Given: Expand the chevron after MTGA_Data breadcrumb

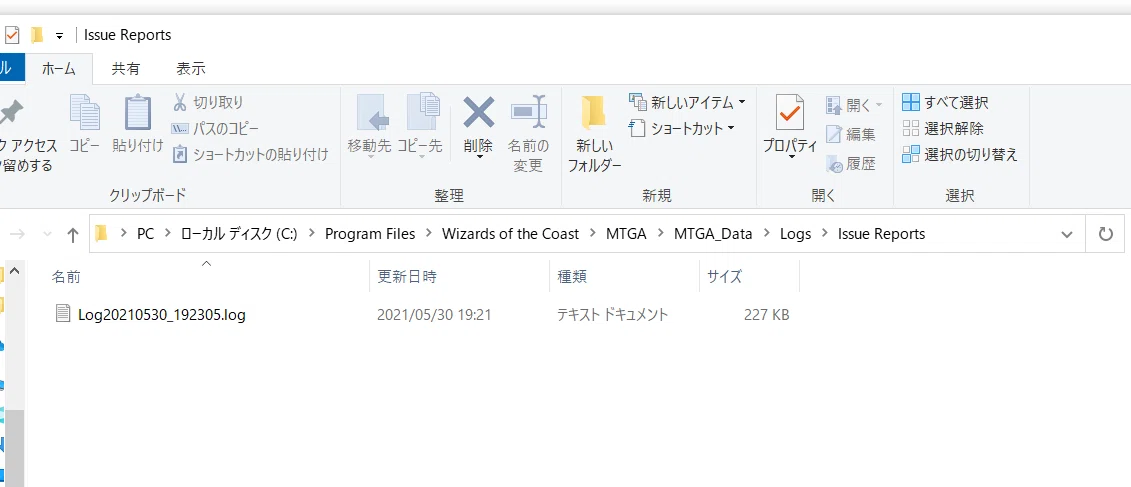Looking at the screenshot, I should 766,234.
